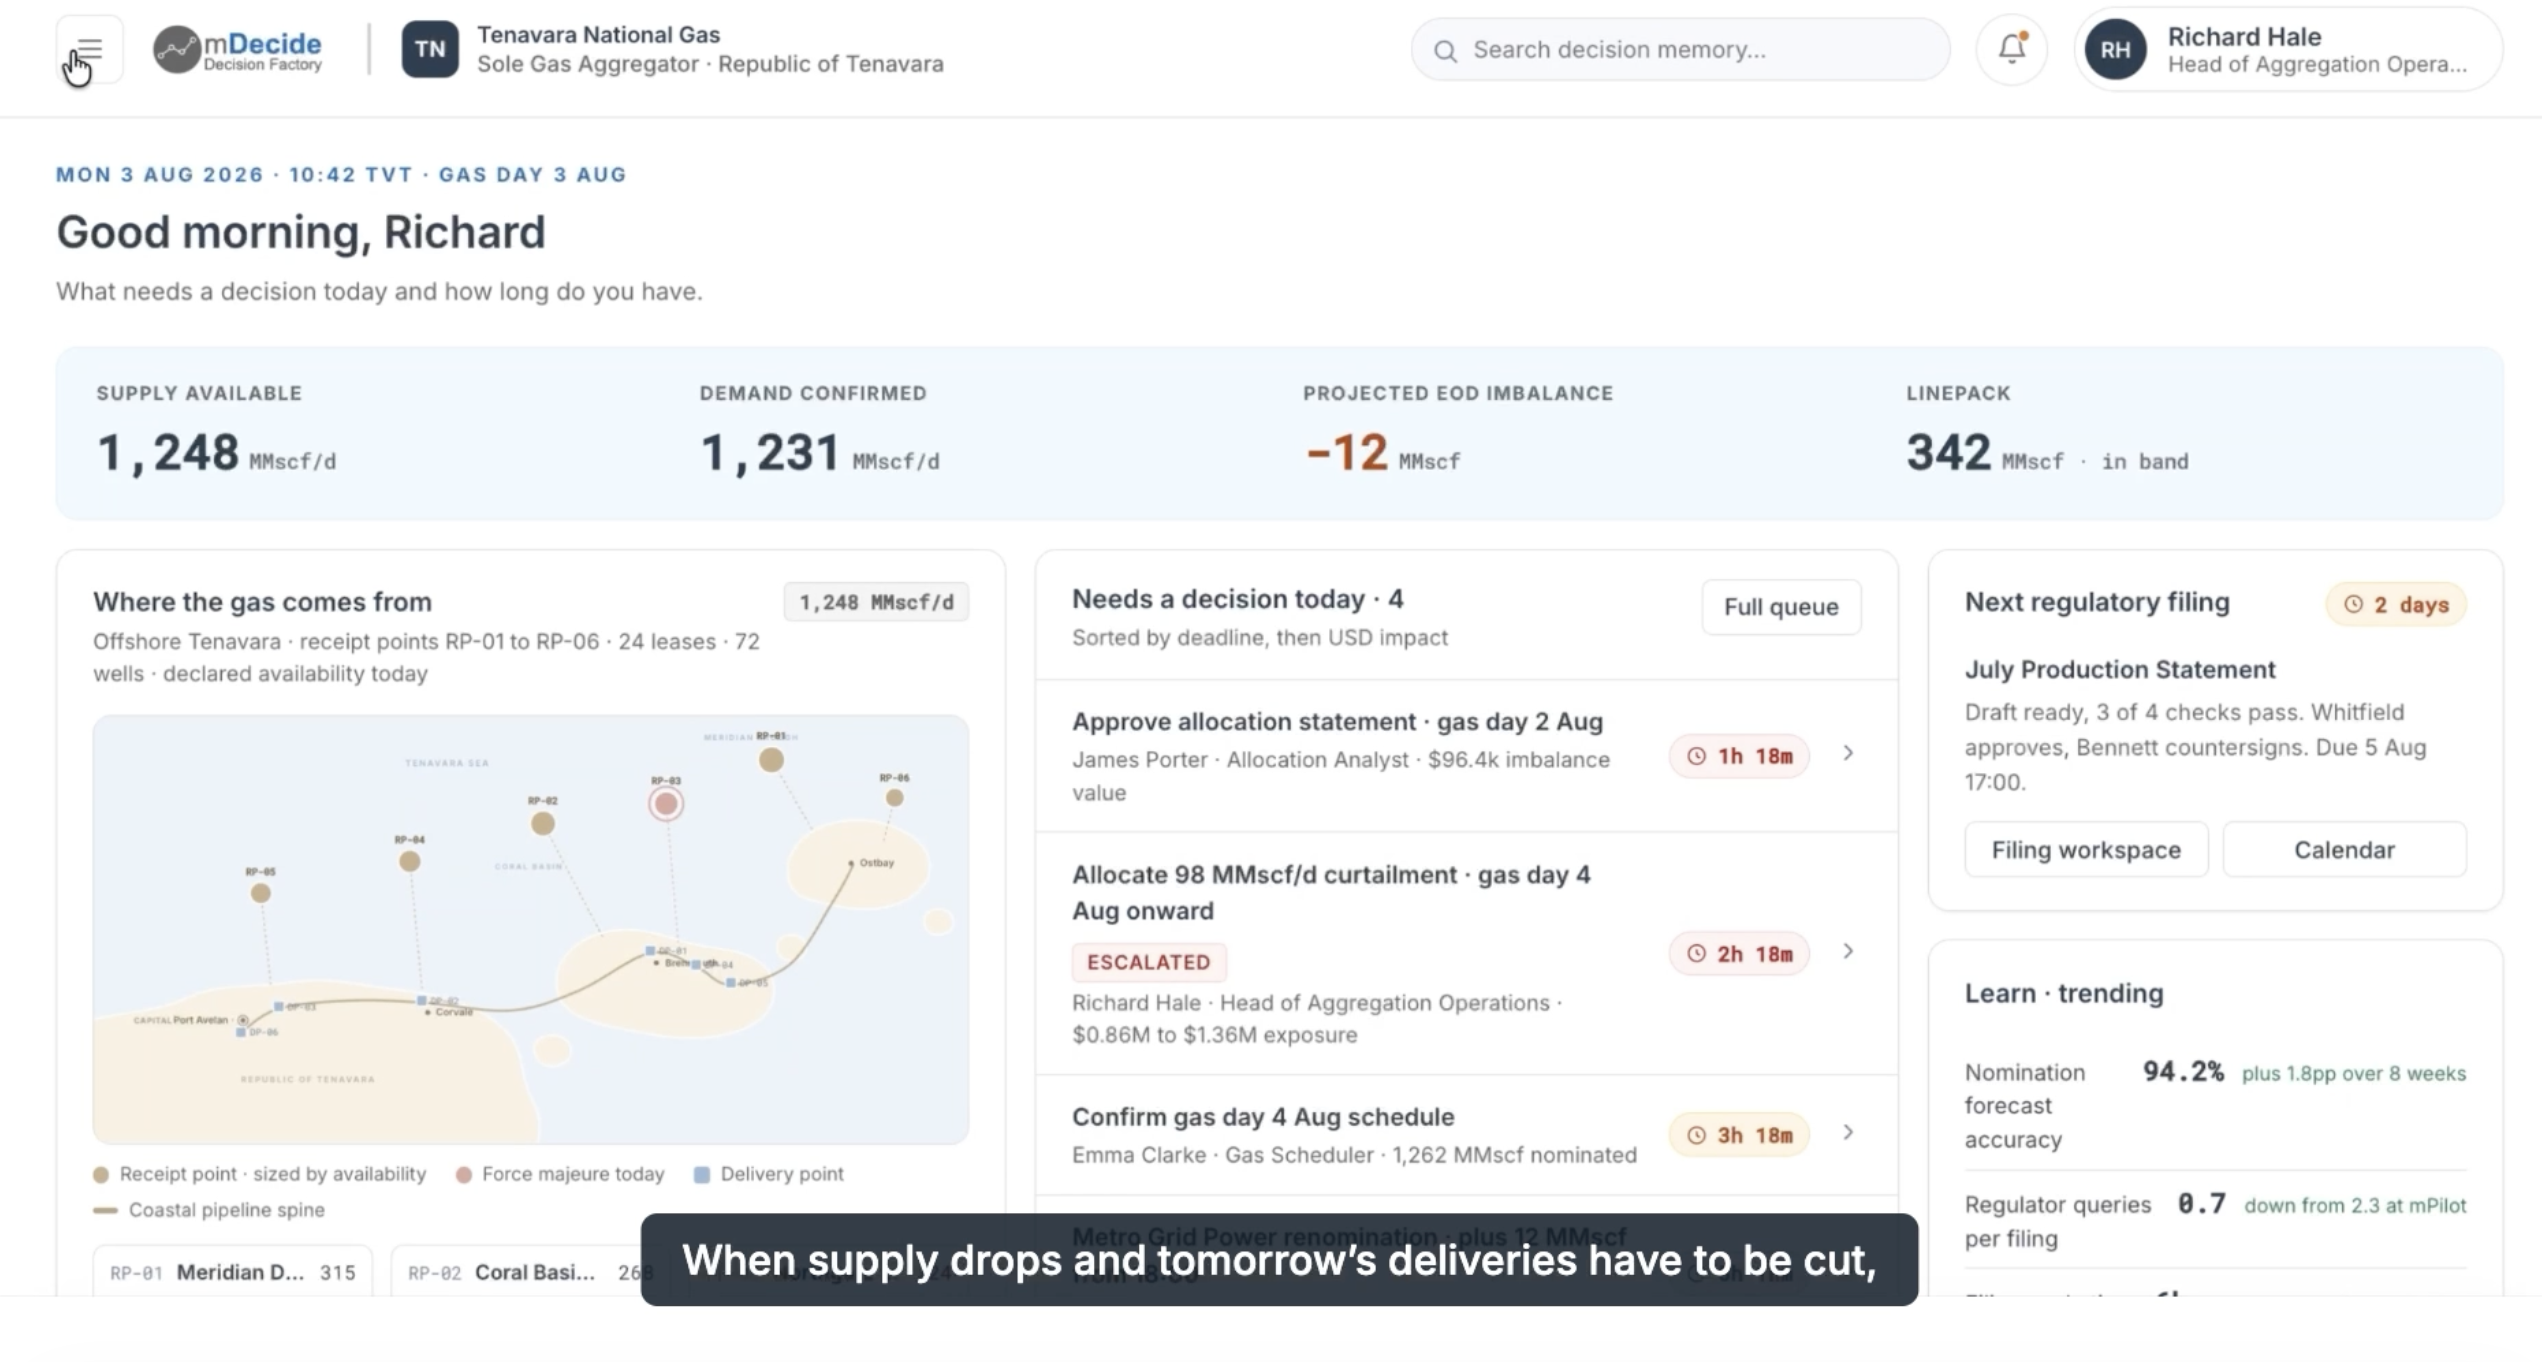
Task: Select the RP-03 force majeure marker
Action: pos(666,803)
